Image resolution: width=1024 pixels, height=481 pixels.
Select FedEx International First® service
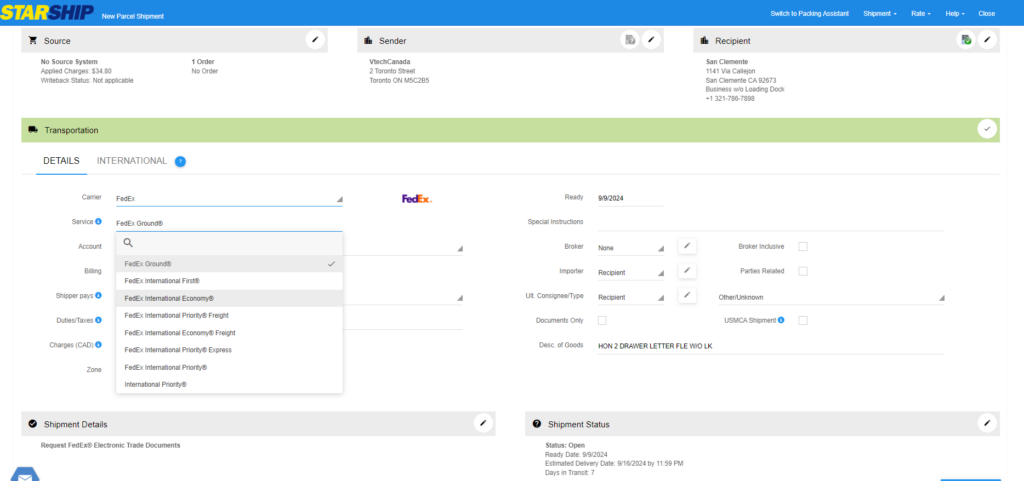(229, 281)
